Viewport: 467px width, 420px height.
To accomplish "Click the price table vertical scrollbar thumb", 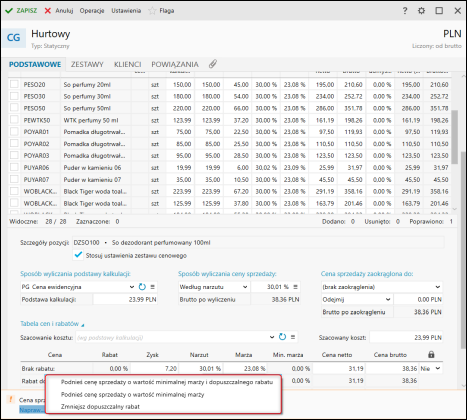I will (455, 137).
